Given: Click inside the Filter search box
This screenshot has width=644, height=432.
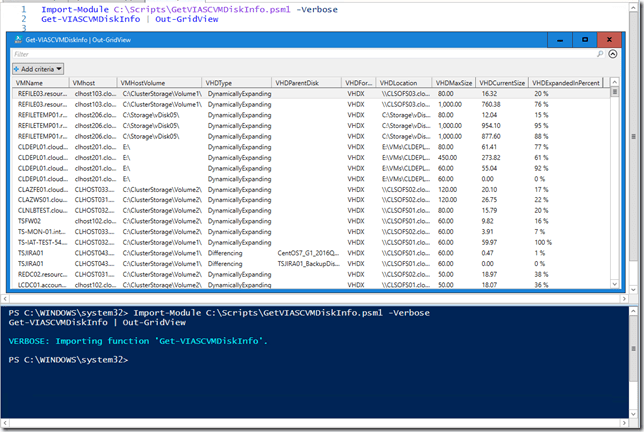Looking at the screenshot, I should pyautogui.click(x=300, y=54).
